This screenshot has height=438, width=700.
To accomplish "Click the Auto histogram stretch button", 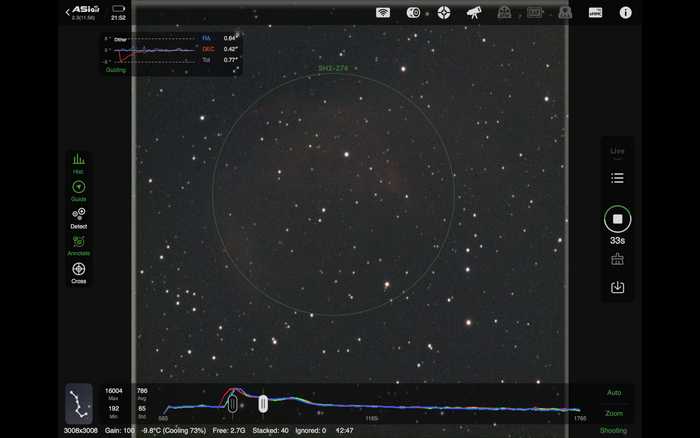I will coord(613,393).
